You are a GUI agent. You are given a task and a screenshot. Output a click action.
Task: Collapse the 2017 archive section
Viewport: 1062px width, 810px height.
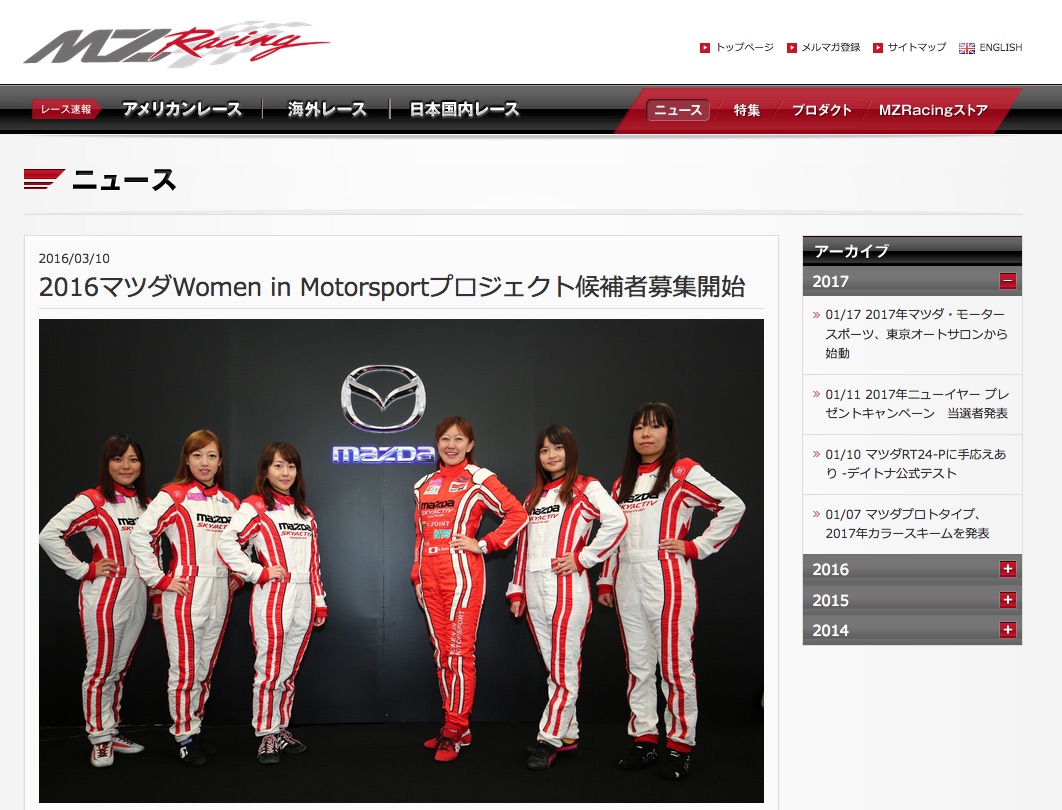point(1007,281)
